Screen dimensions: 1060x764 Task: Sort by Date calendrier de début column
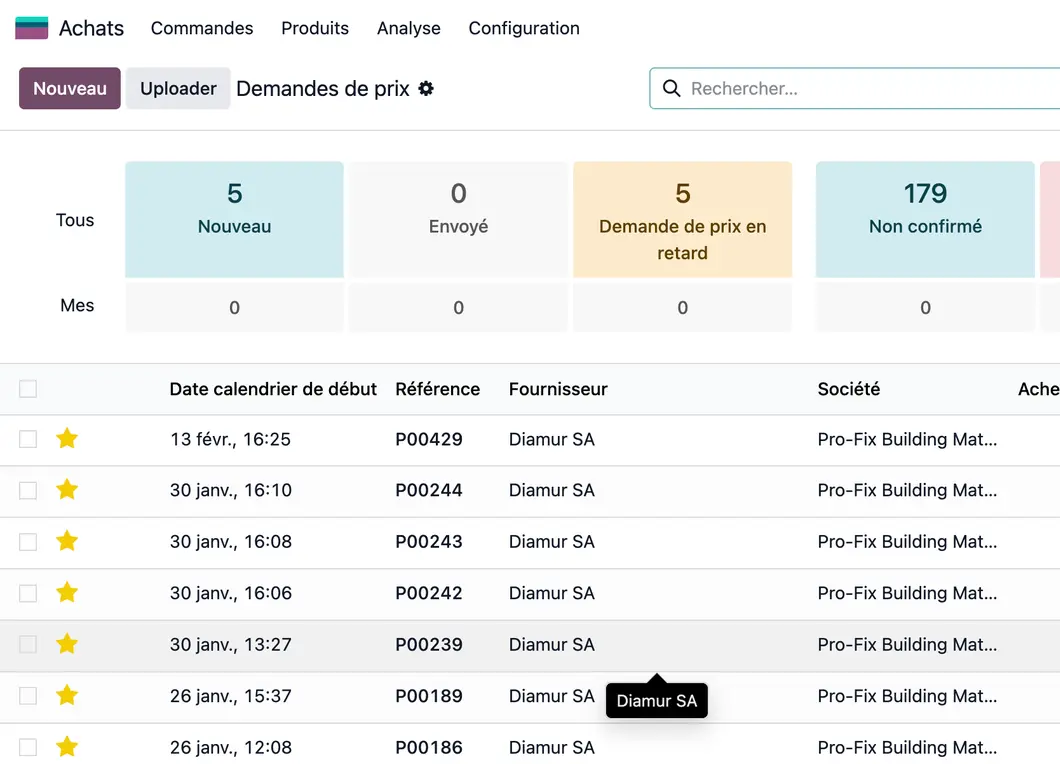pos(273,389)
